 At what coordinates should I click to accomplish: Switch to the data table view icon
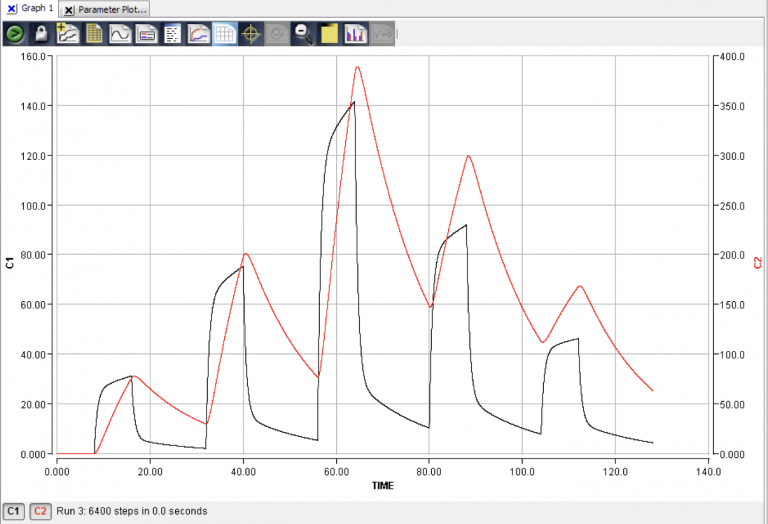coord(94,34)
